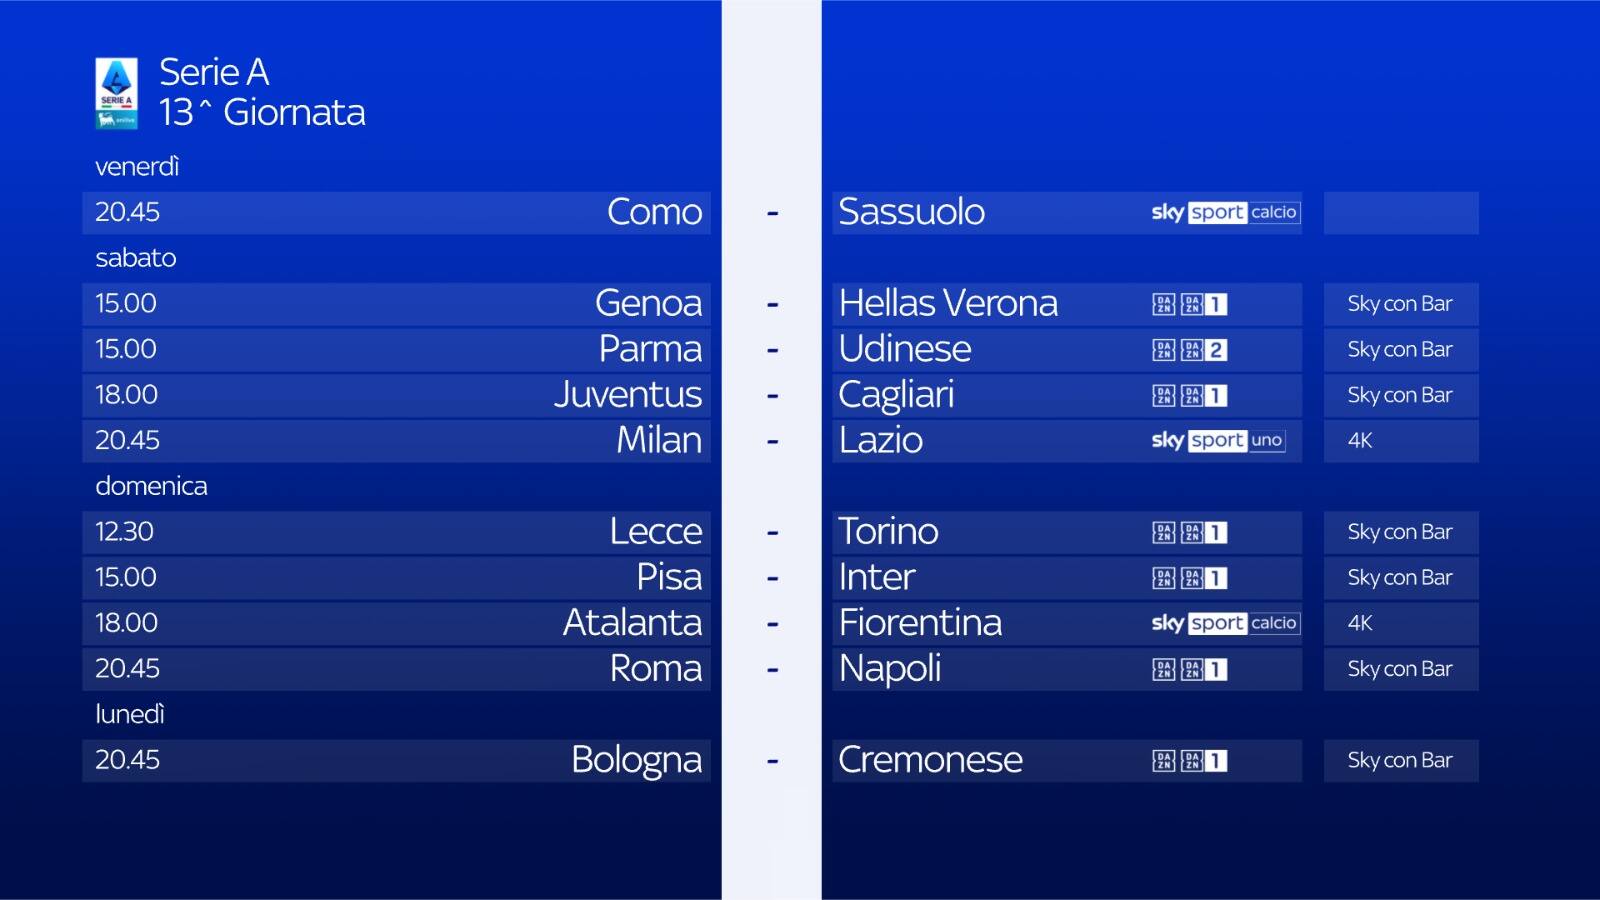Viewport: 1600px width, 900px height.
Task: Click the DAZN 1 logo beside Cagliari
Action: point(1190,396)
